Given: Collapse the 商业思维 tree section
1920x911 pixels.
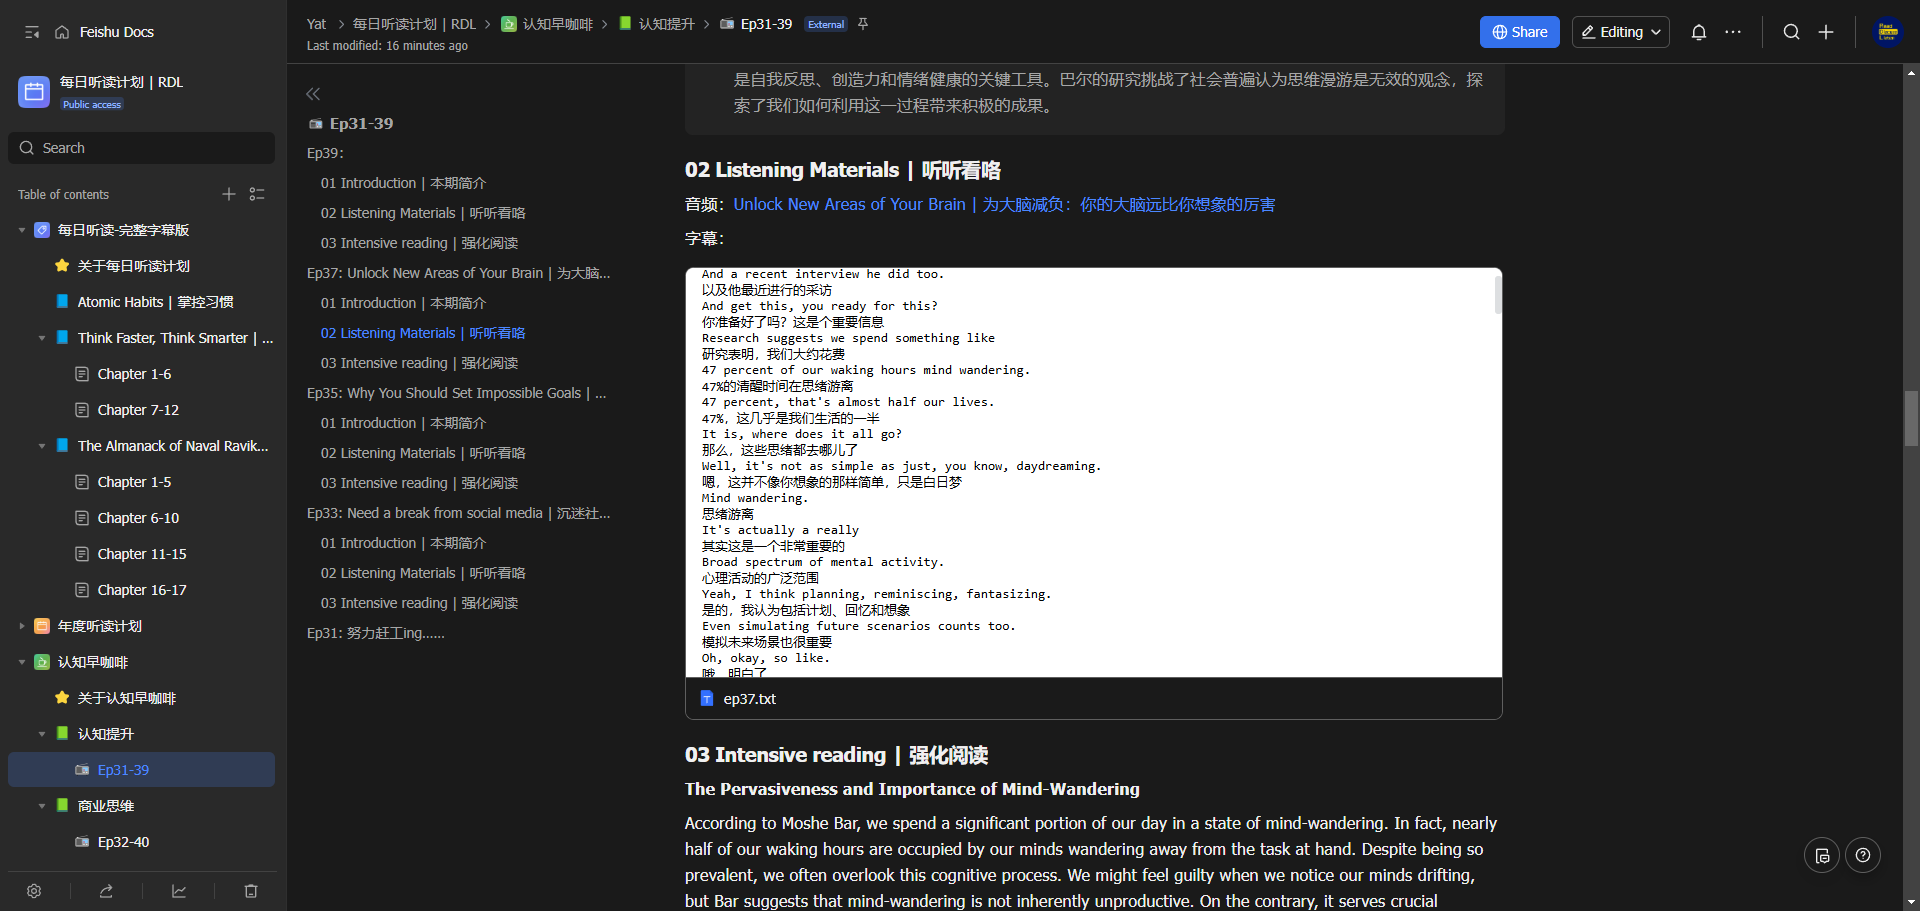Looking at the screenshot, I should pyautogui.click(x=42, y=806).
